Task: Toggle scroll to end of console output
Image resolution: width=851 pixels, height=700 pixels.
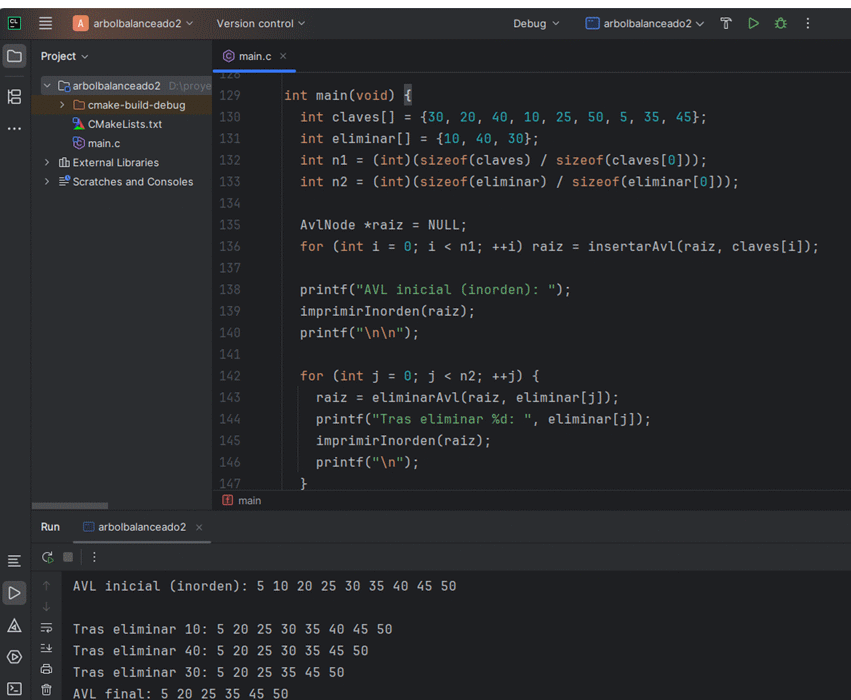Action: [x=46, y=648]
